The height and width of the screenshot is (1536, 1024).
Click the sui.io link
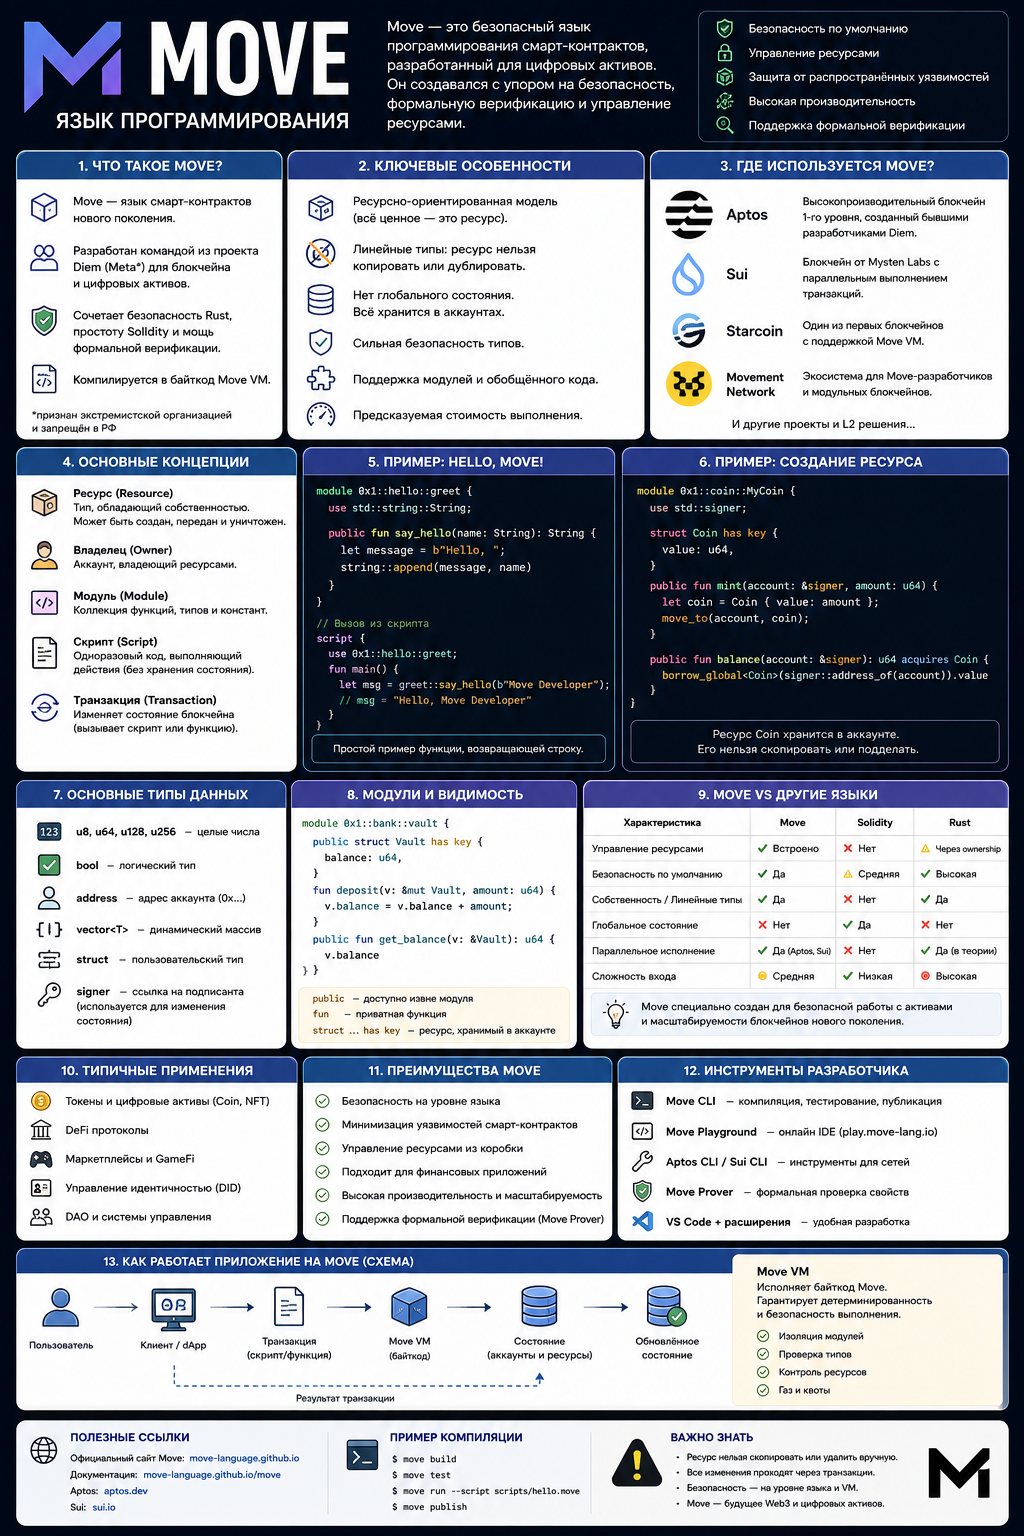(x=104, y=1507)
